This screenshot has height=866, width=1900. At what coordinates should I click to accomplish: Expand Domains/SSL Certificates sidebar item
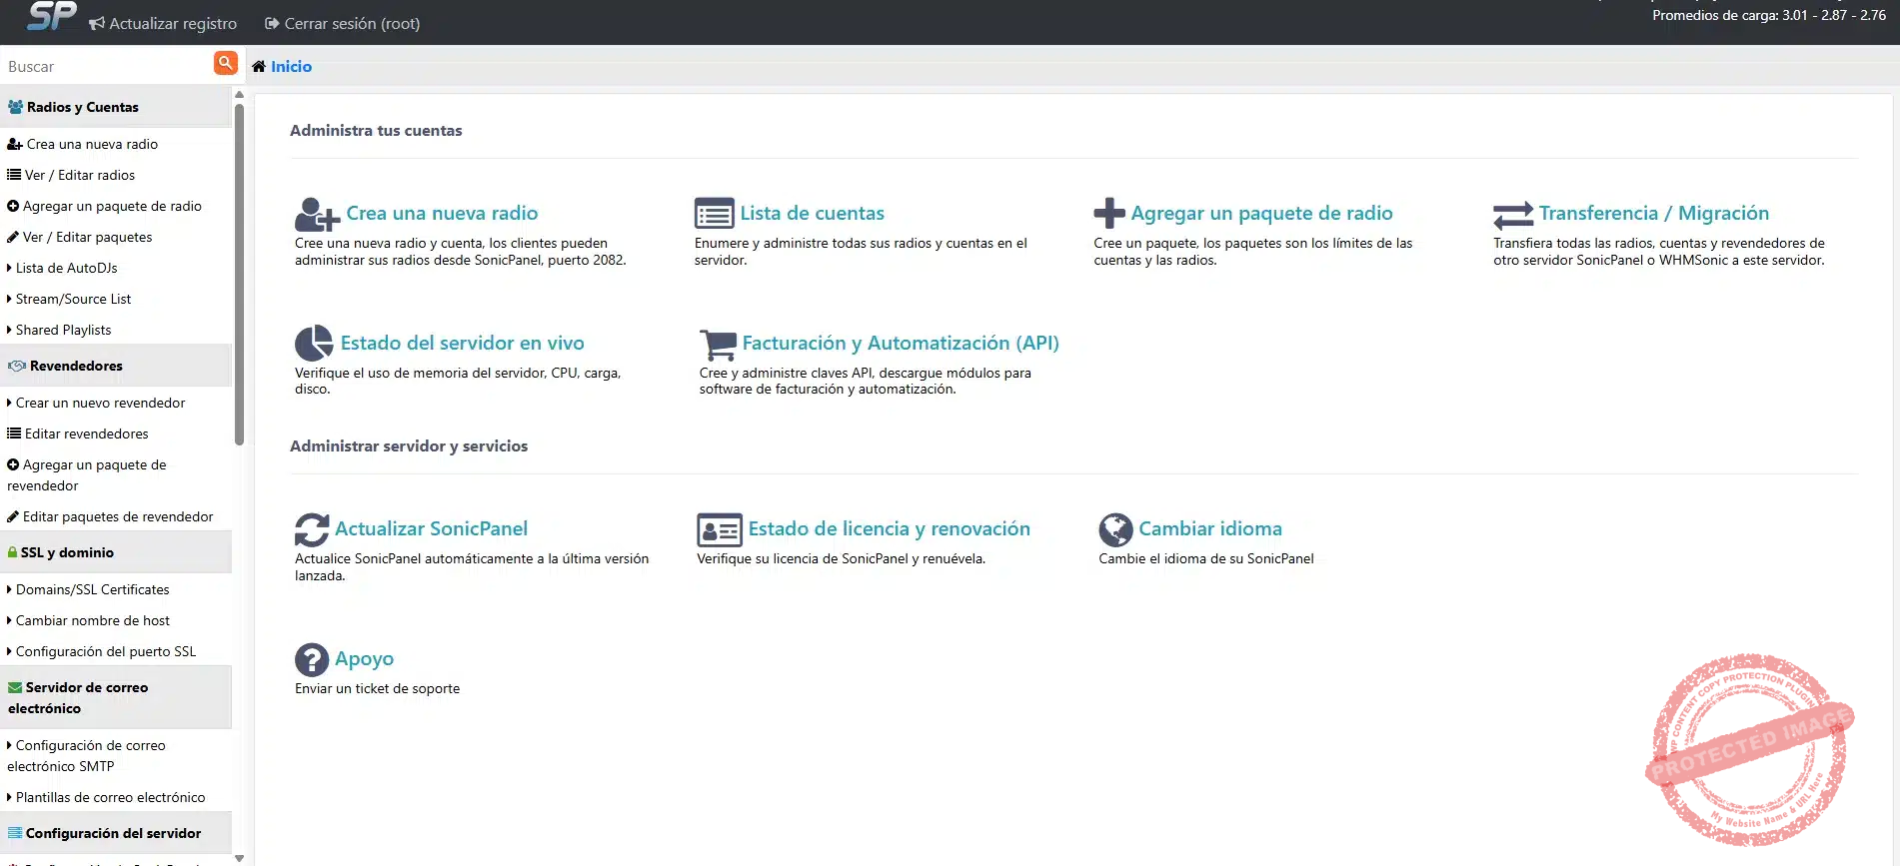point(92,590)
